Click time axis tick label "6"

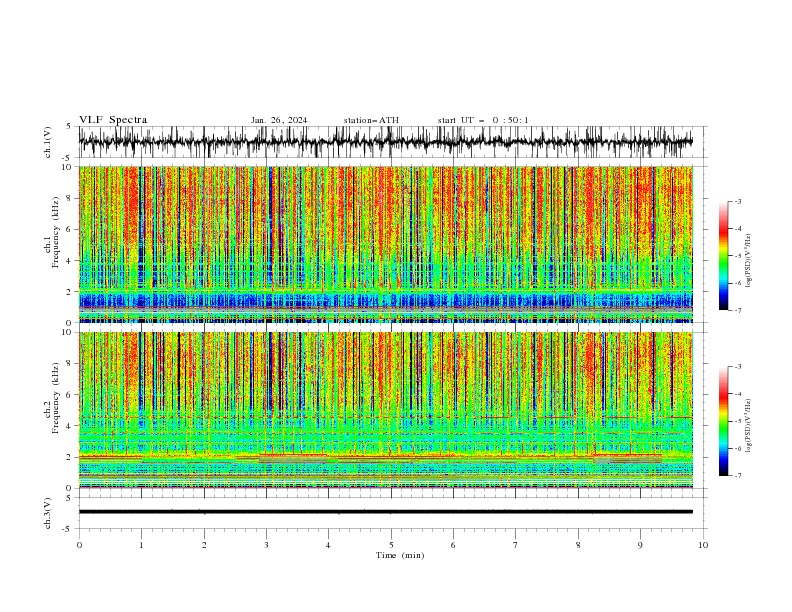pos(453,545)
